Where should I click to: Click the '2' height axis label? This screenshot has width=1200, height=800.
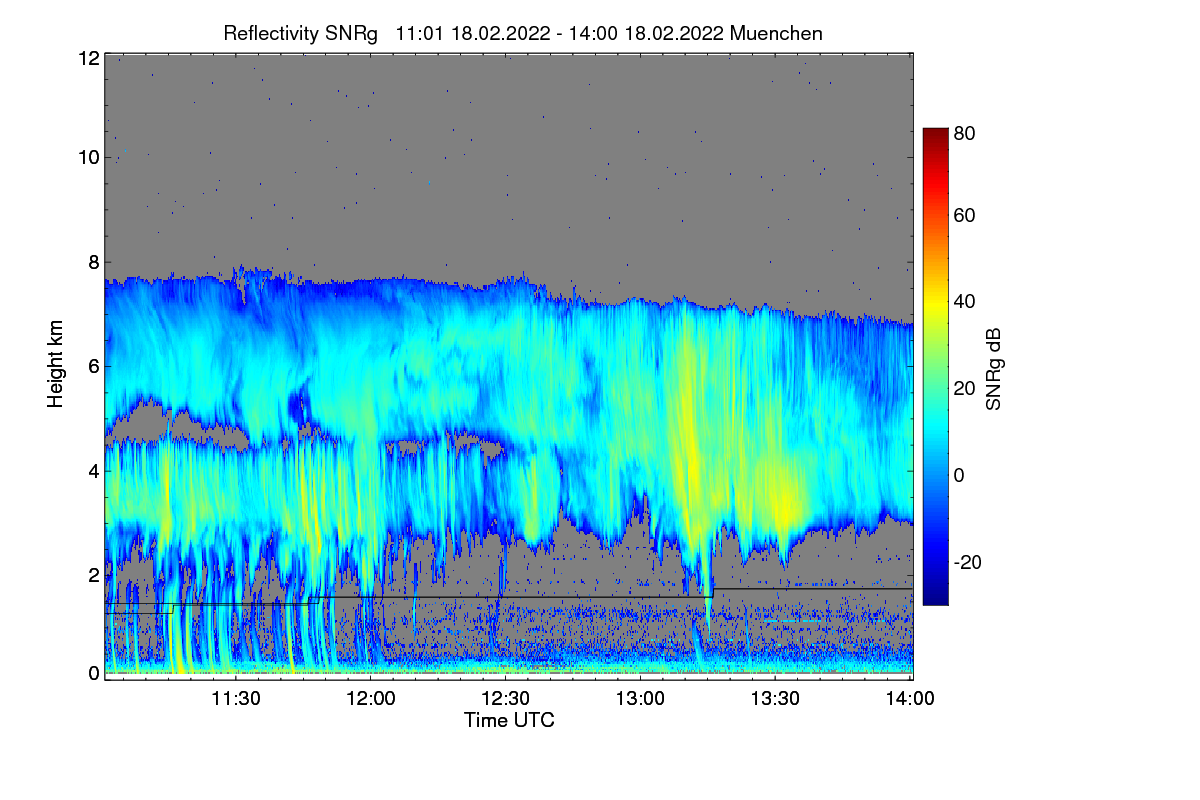[x=92, y=575]
